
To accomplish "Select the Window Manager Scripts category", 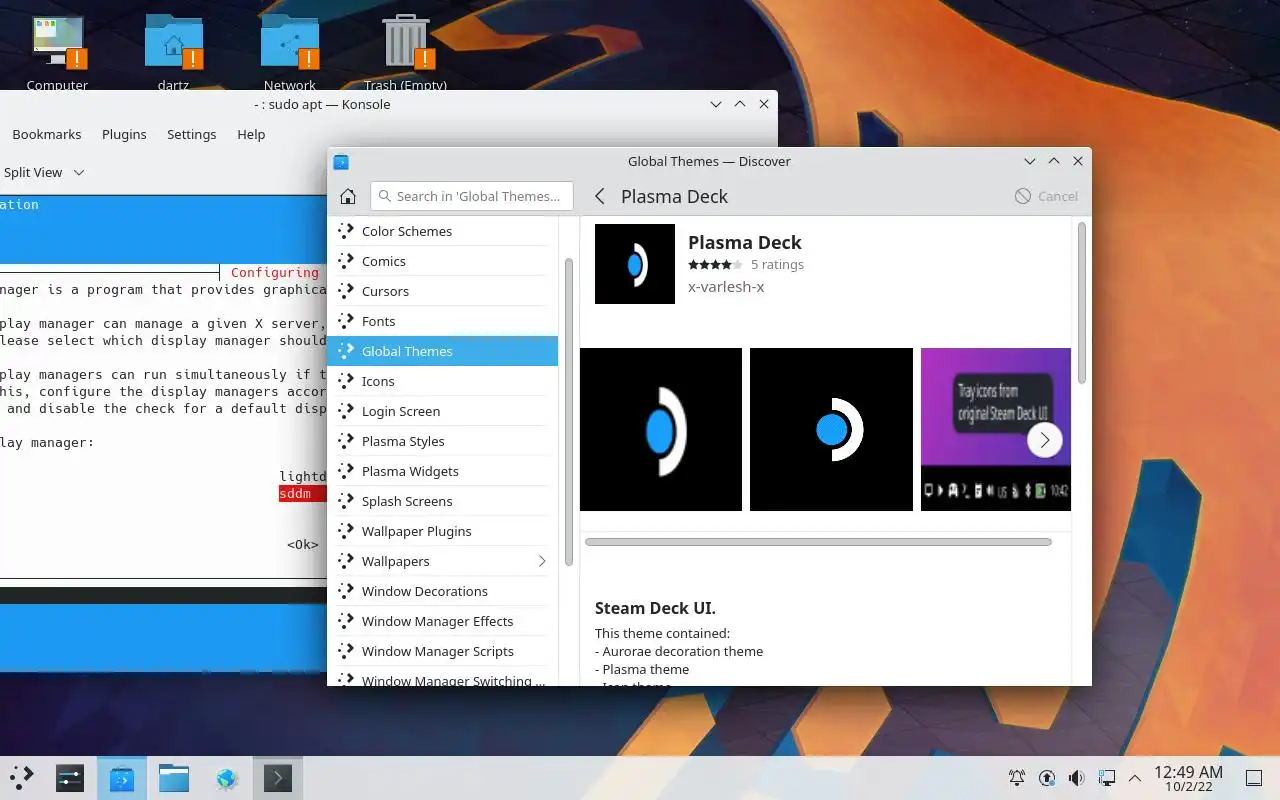I will pos(443,651).
